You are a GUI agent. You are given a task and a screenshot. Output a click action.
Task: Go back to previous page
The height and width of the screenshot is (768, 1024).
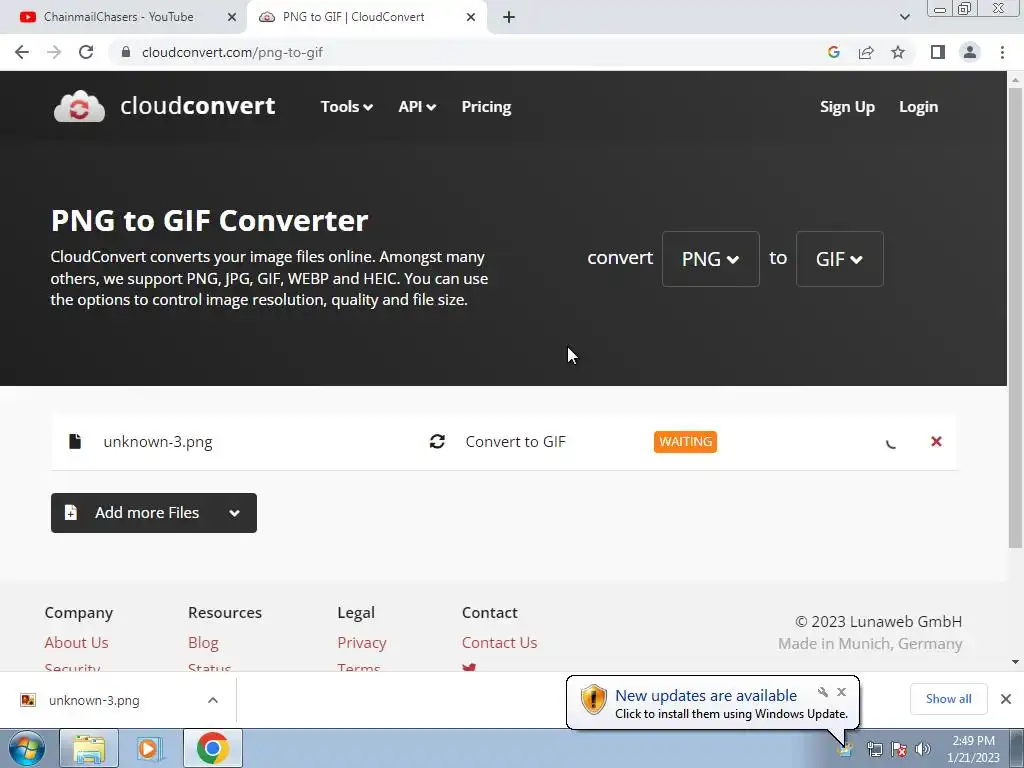(x=22, y=52)
